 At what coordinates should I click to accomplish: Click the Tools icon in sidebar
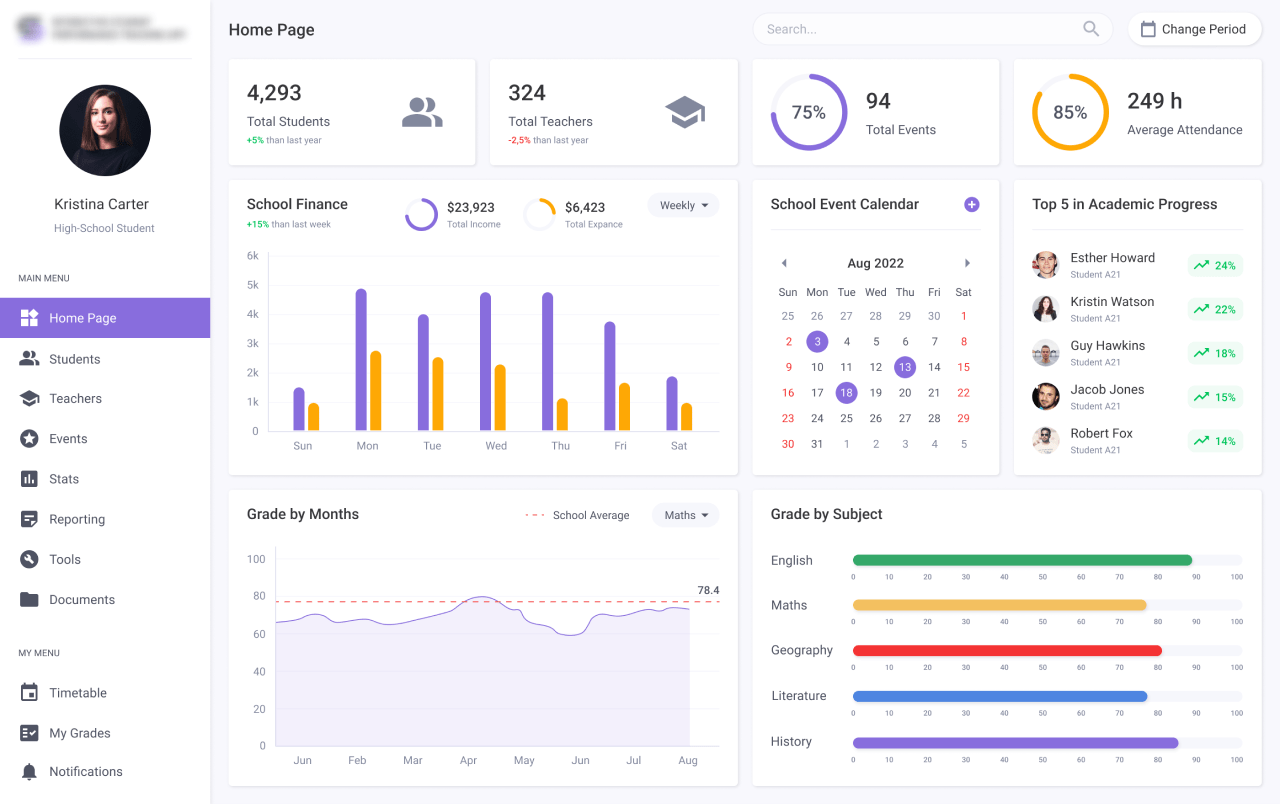coord(30,558)
